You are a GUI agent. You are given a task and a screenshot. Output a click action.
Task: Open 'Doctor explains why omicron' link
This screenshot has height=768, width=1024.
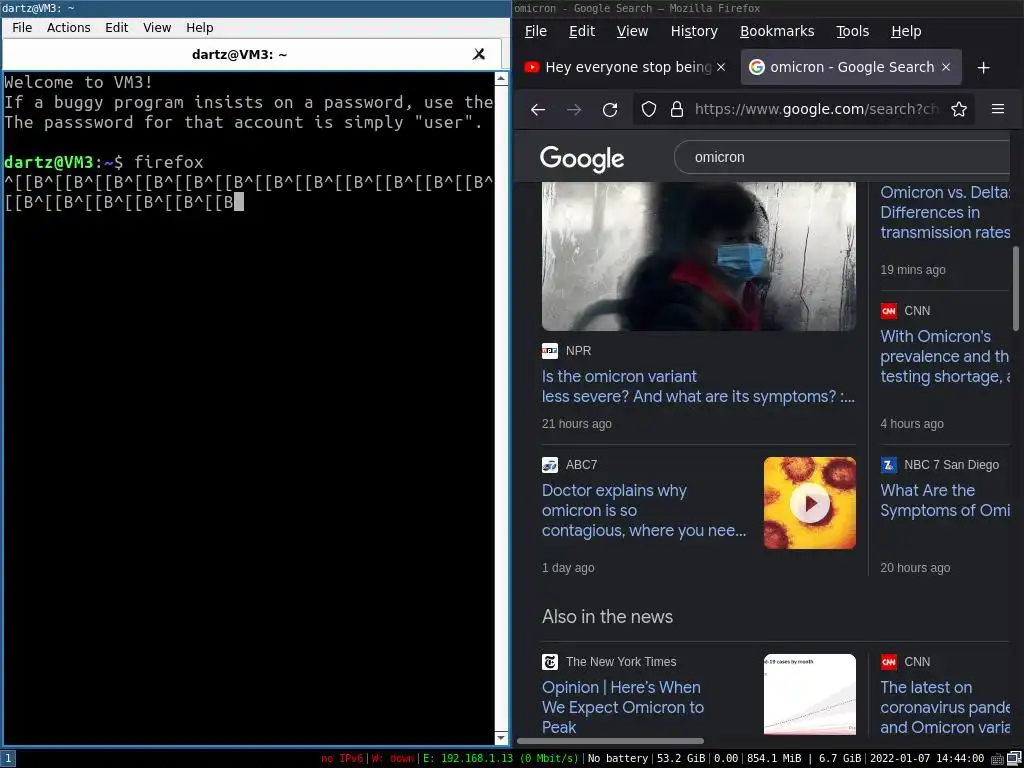tap(644, 511)
